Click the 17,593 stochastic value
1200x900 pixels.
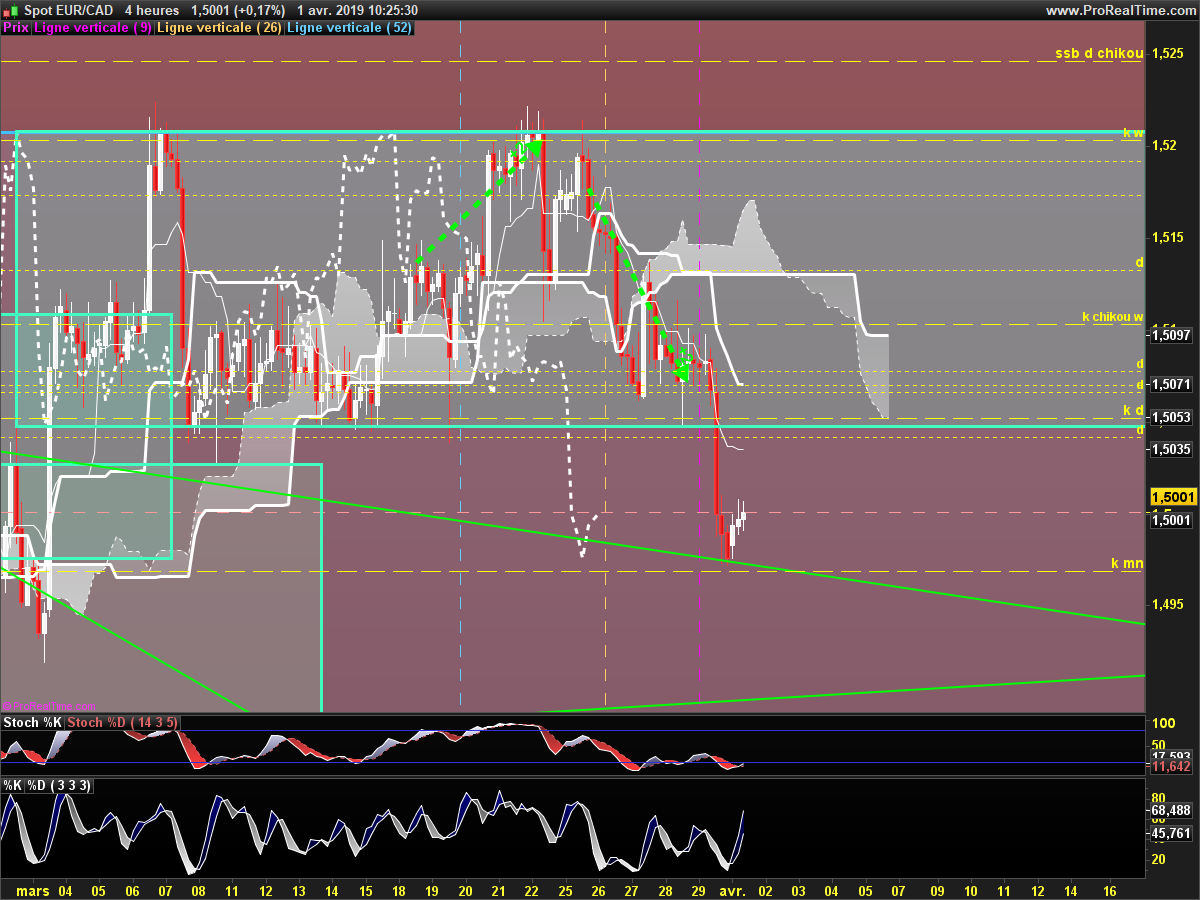(1171, 756)
